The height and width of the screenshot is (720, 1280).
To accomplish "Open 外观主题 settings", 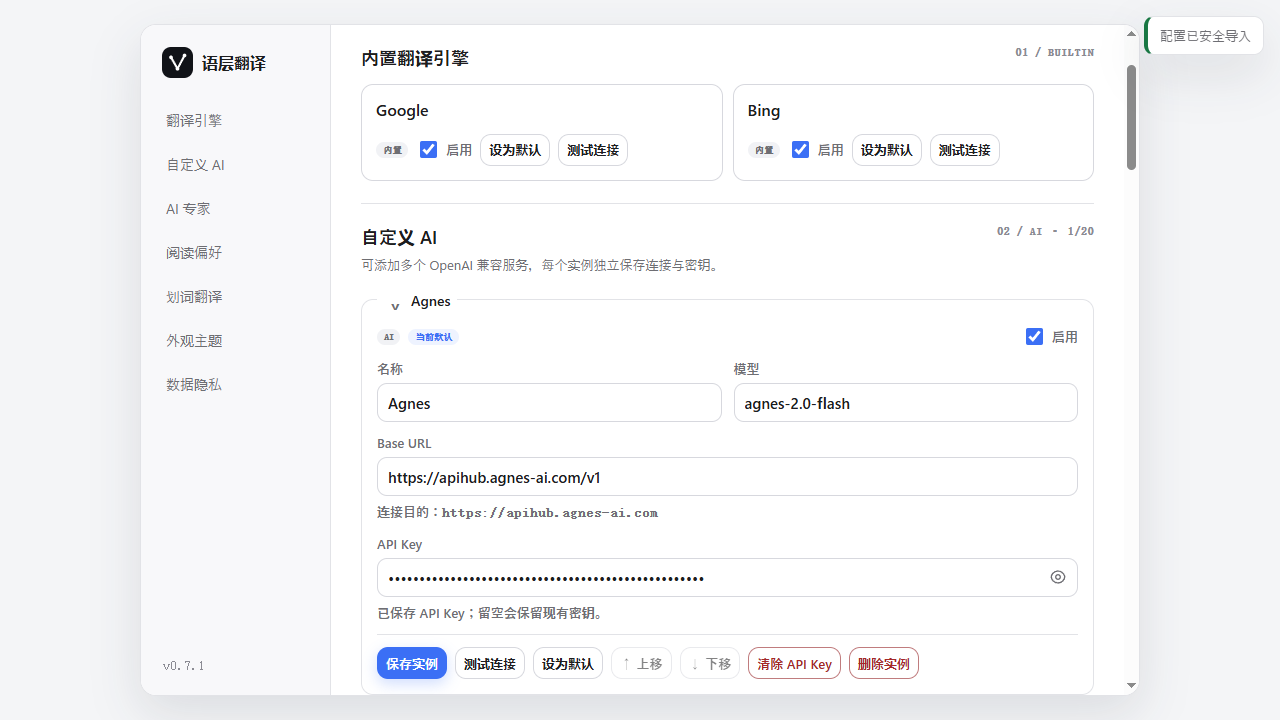I will coord(194,341).
